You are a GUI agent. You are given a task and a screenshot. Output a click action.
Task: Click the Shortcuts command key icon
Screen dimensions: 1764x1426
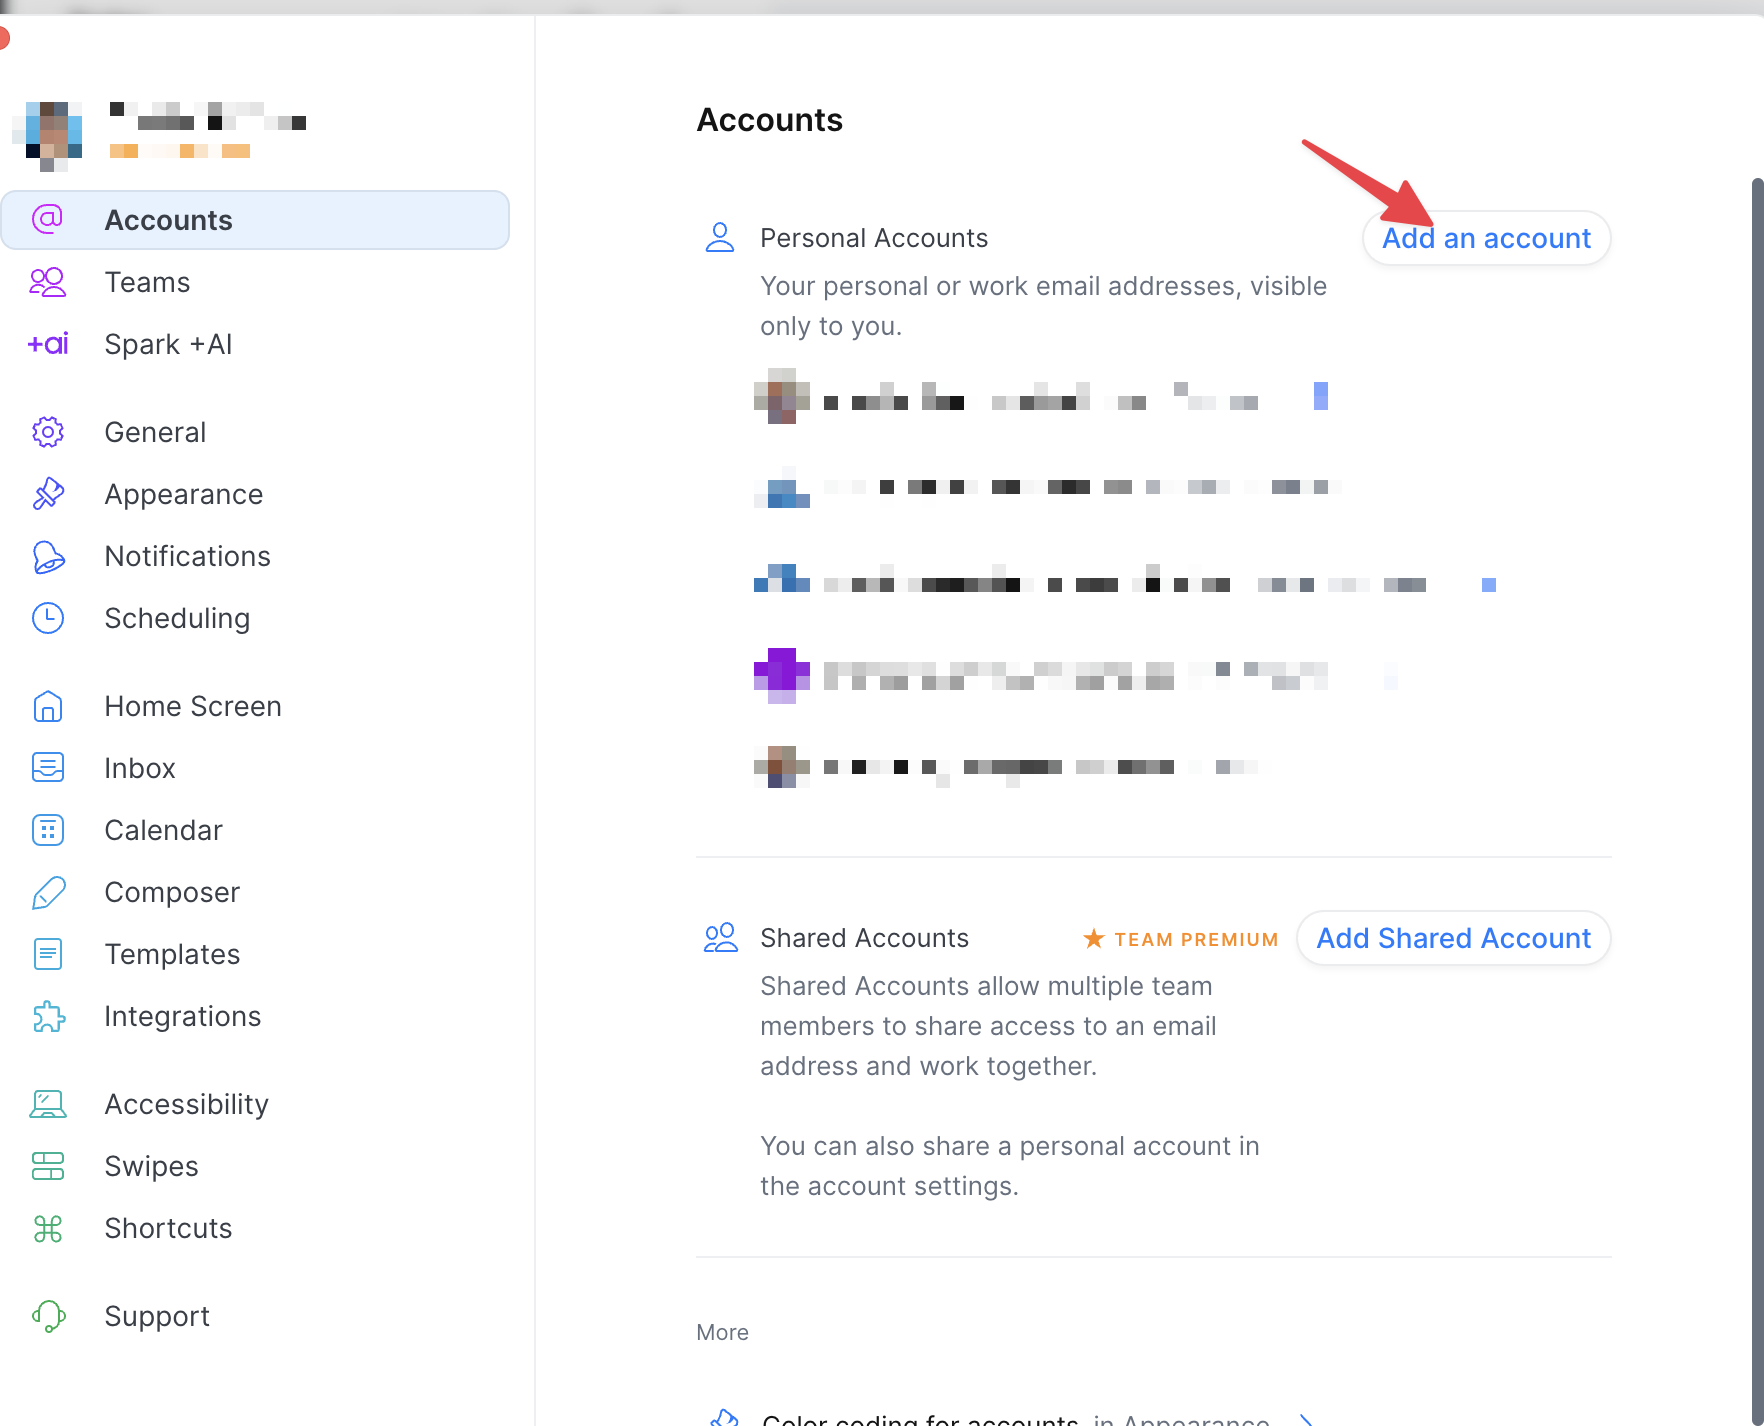coord(47,1229)
